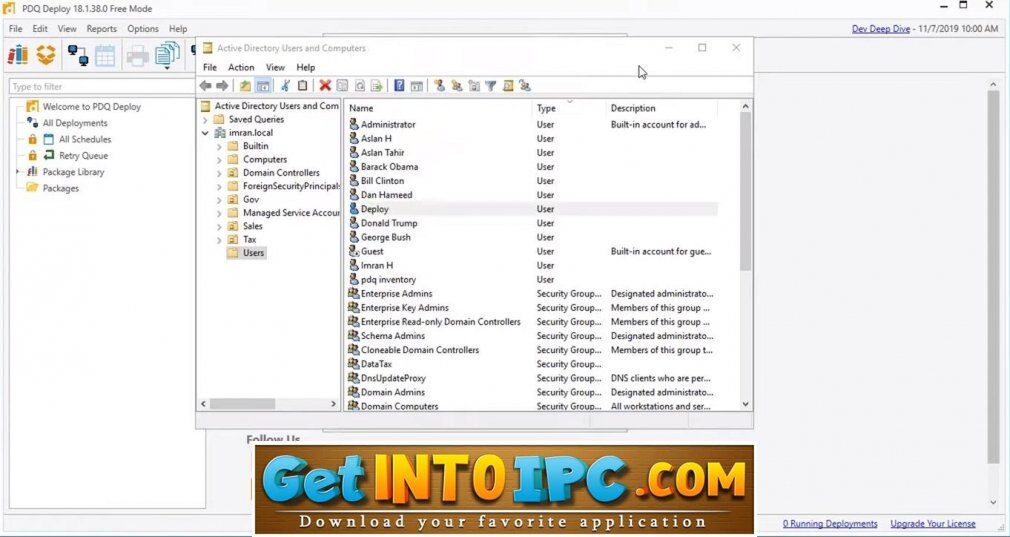Open the File menu in PDQ Deploy
This screenshot has width=1010, height=537.
[15, 29]
